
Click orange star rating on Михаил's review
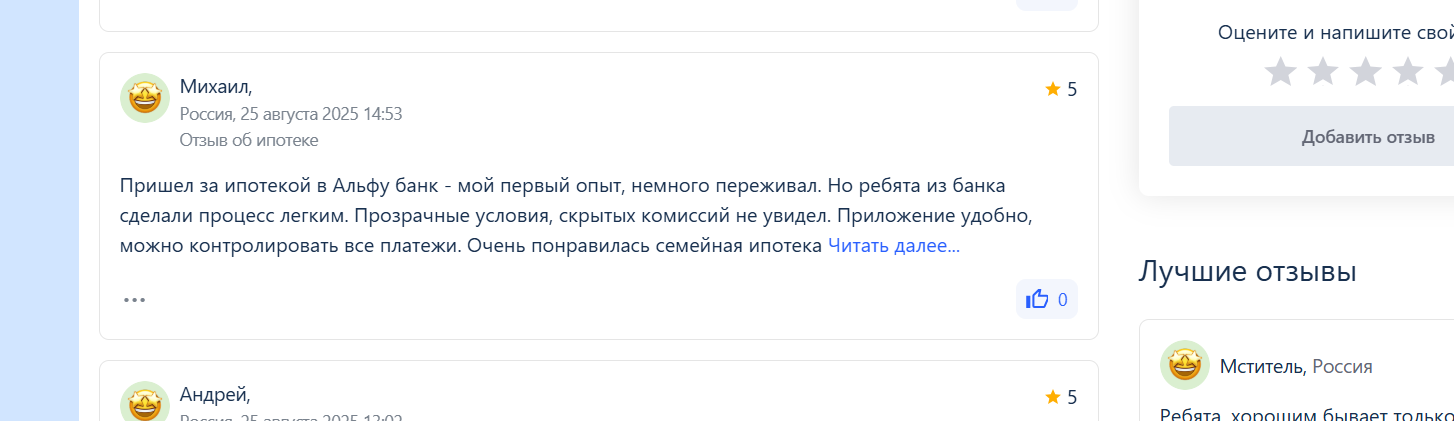1052,89
